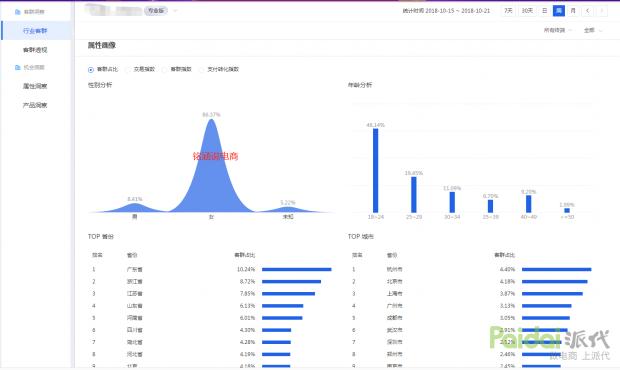Click 客群占比 column header in province table
The width and height of the screenshot is (620, 370).
tap(245, 255)
